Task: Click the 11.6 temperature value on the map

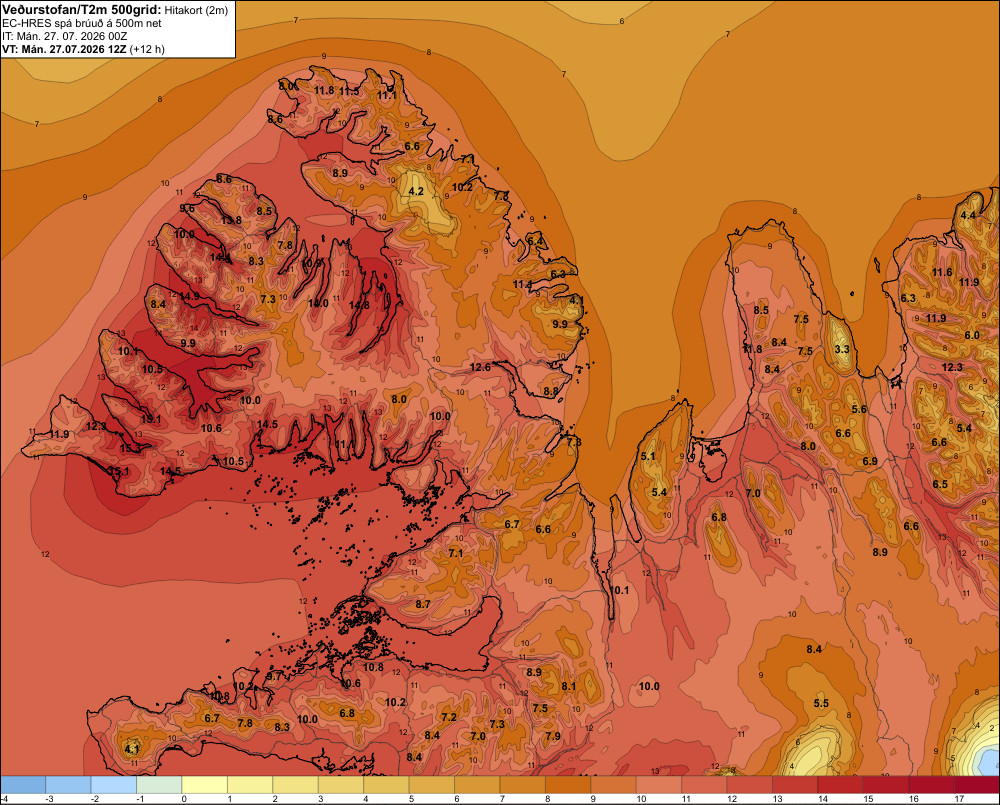Action: [942, 272]
